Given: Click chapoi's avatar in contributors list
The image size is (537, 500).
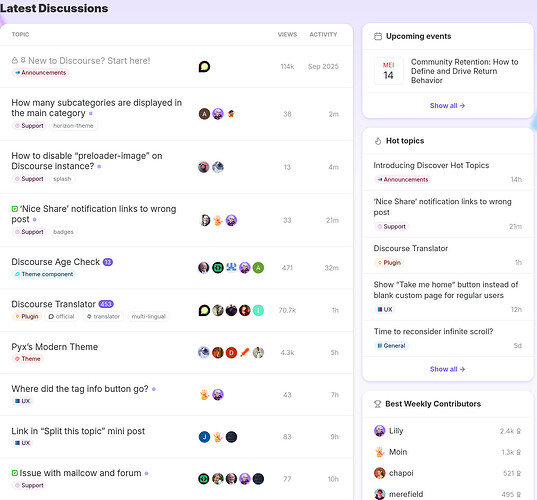Looking at the screenshot, I should point(379,473).
